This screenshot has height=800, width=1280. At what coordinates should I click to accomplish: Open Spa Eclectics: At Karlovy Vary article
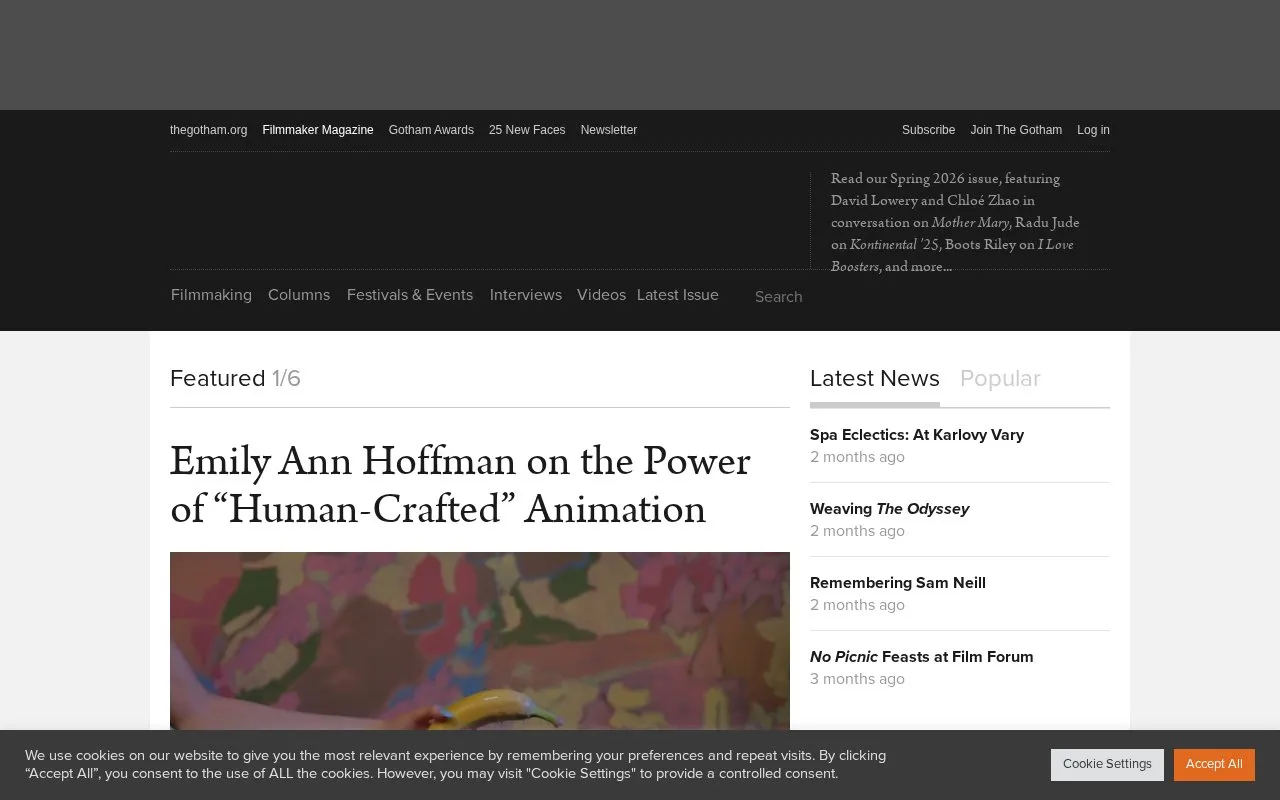click(917, 435)
